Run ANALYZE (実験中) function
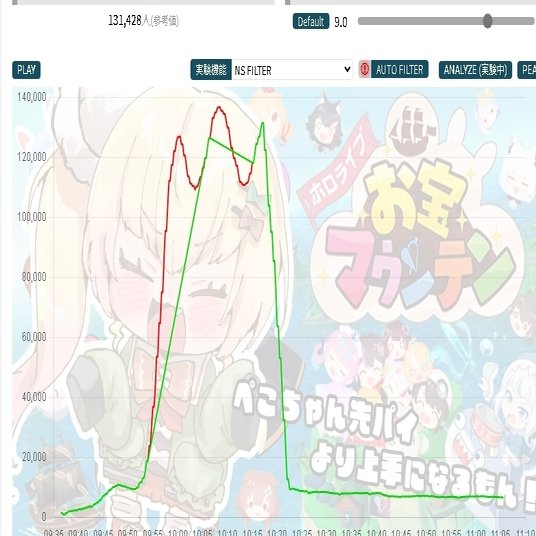Image resolution: width=536 pixels, height=536 pixels. [x=475, y=70]
